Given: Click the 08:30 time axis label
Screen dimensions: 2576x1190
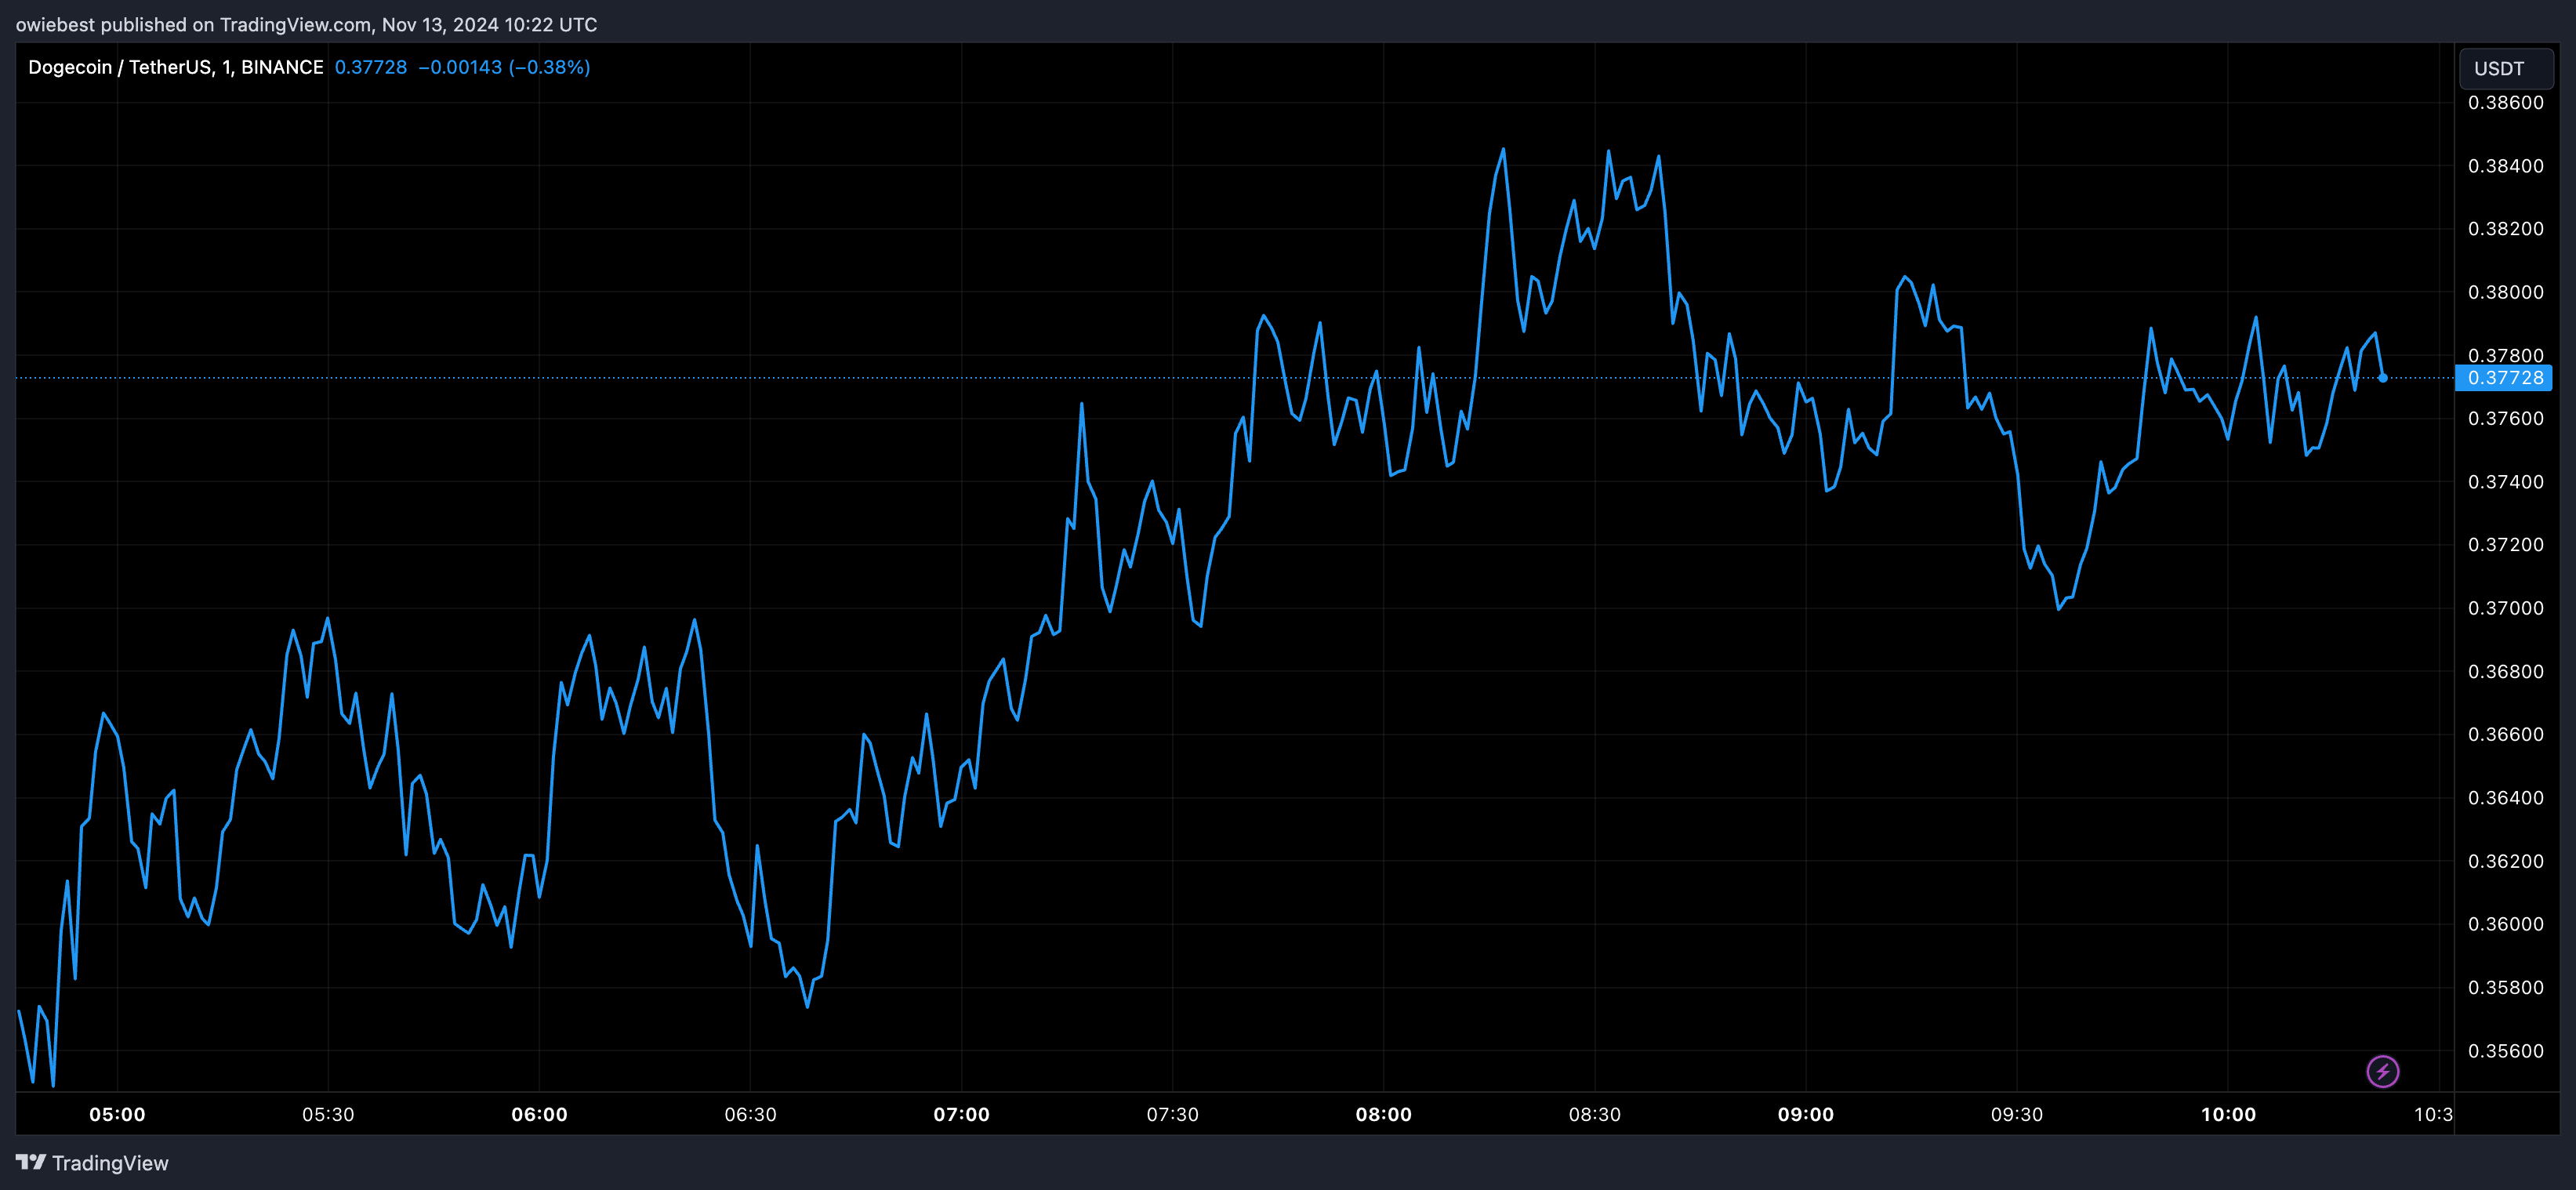Looking at the screenshot, I should [1594, 1114].
